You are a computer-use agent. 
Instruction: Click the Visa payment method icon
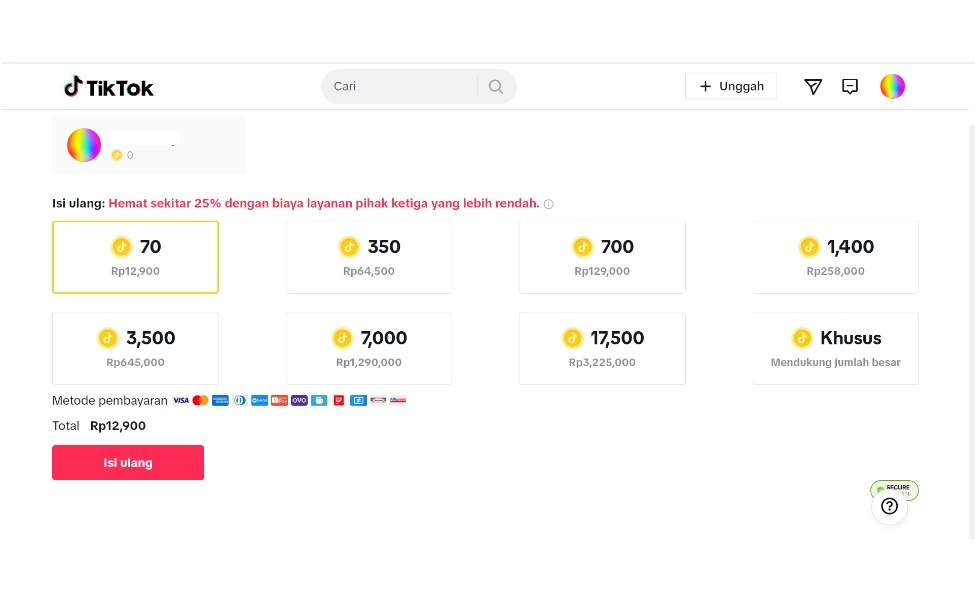(x=181, y=400)
